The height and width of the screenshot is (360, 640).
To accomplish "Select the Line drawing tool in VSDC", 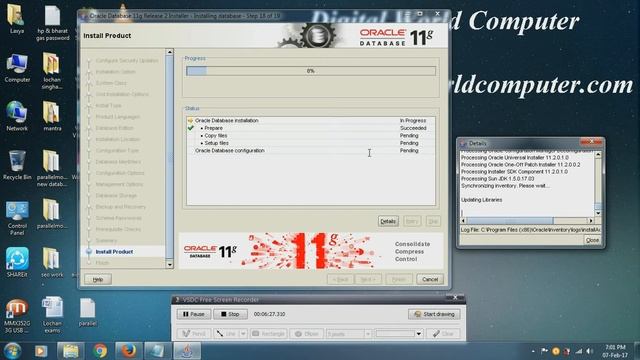I will click(226, 333).
